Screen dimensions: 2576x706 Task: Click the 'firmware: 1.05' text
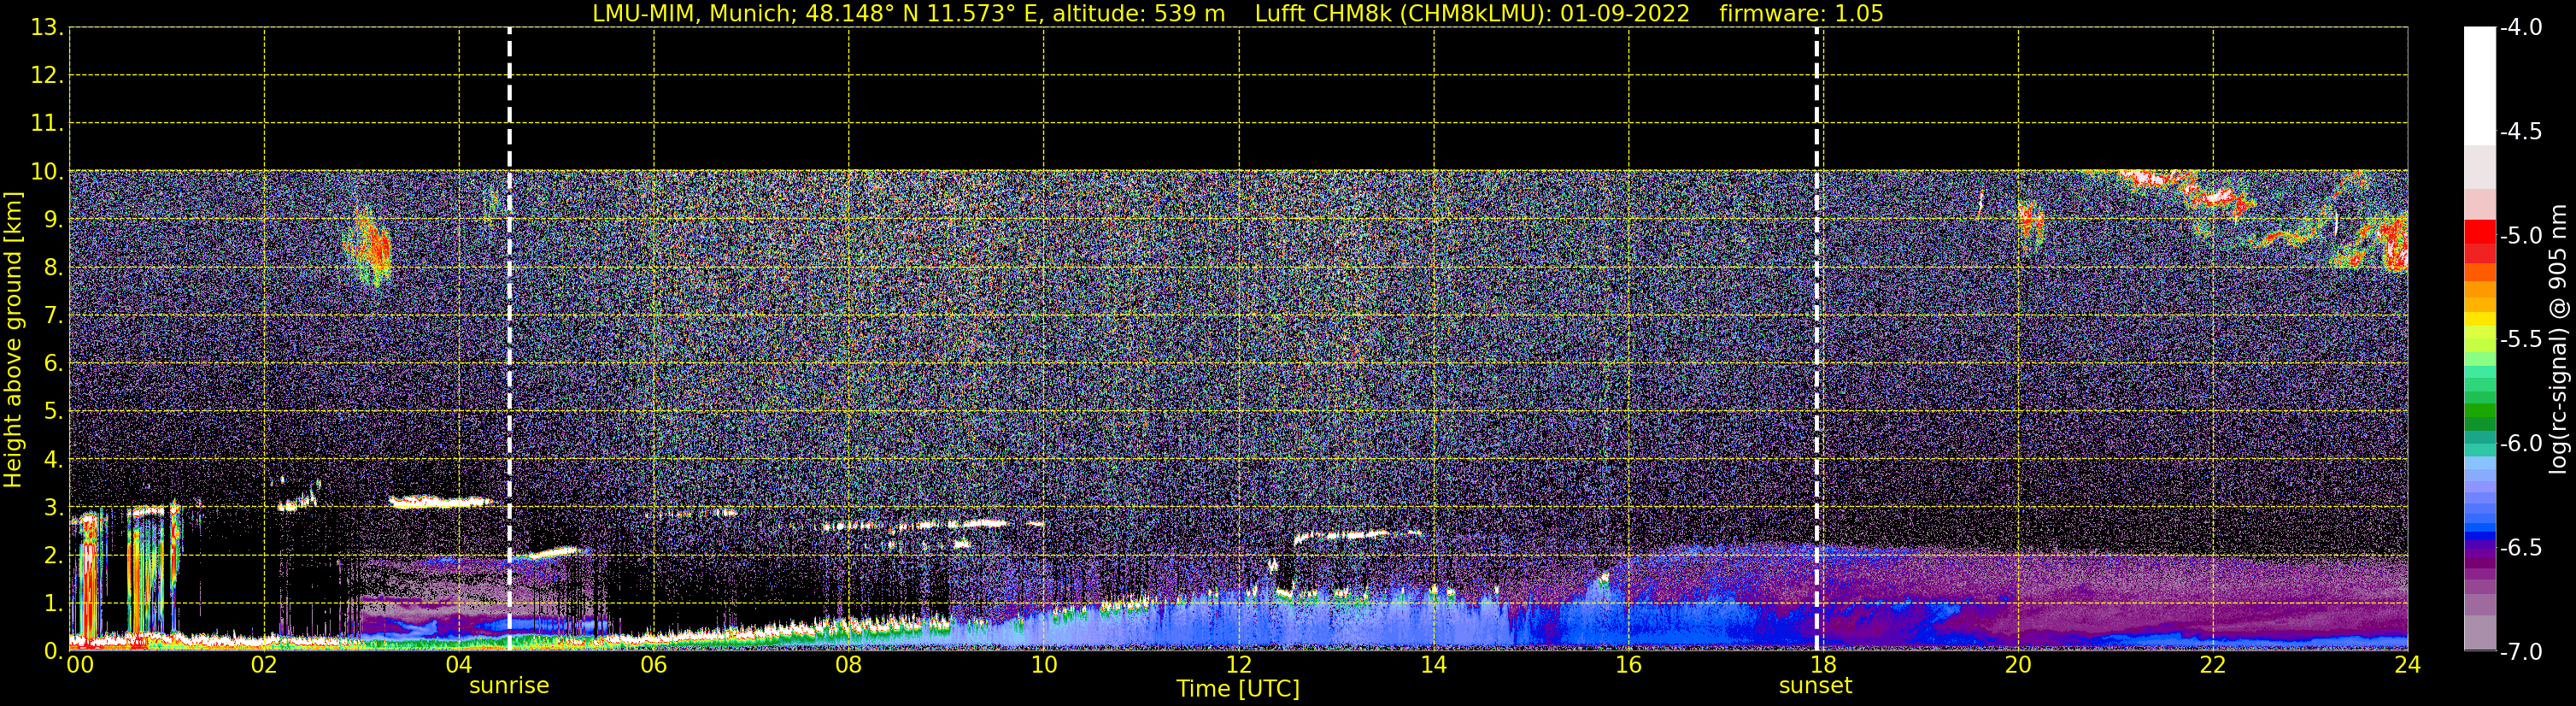tap(1801, 14)
